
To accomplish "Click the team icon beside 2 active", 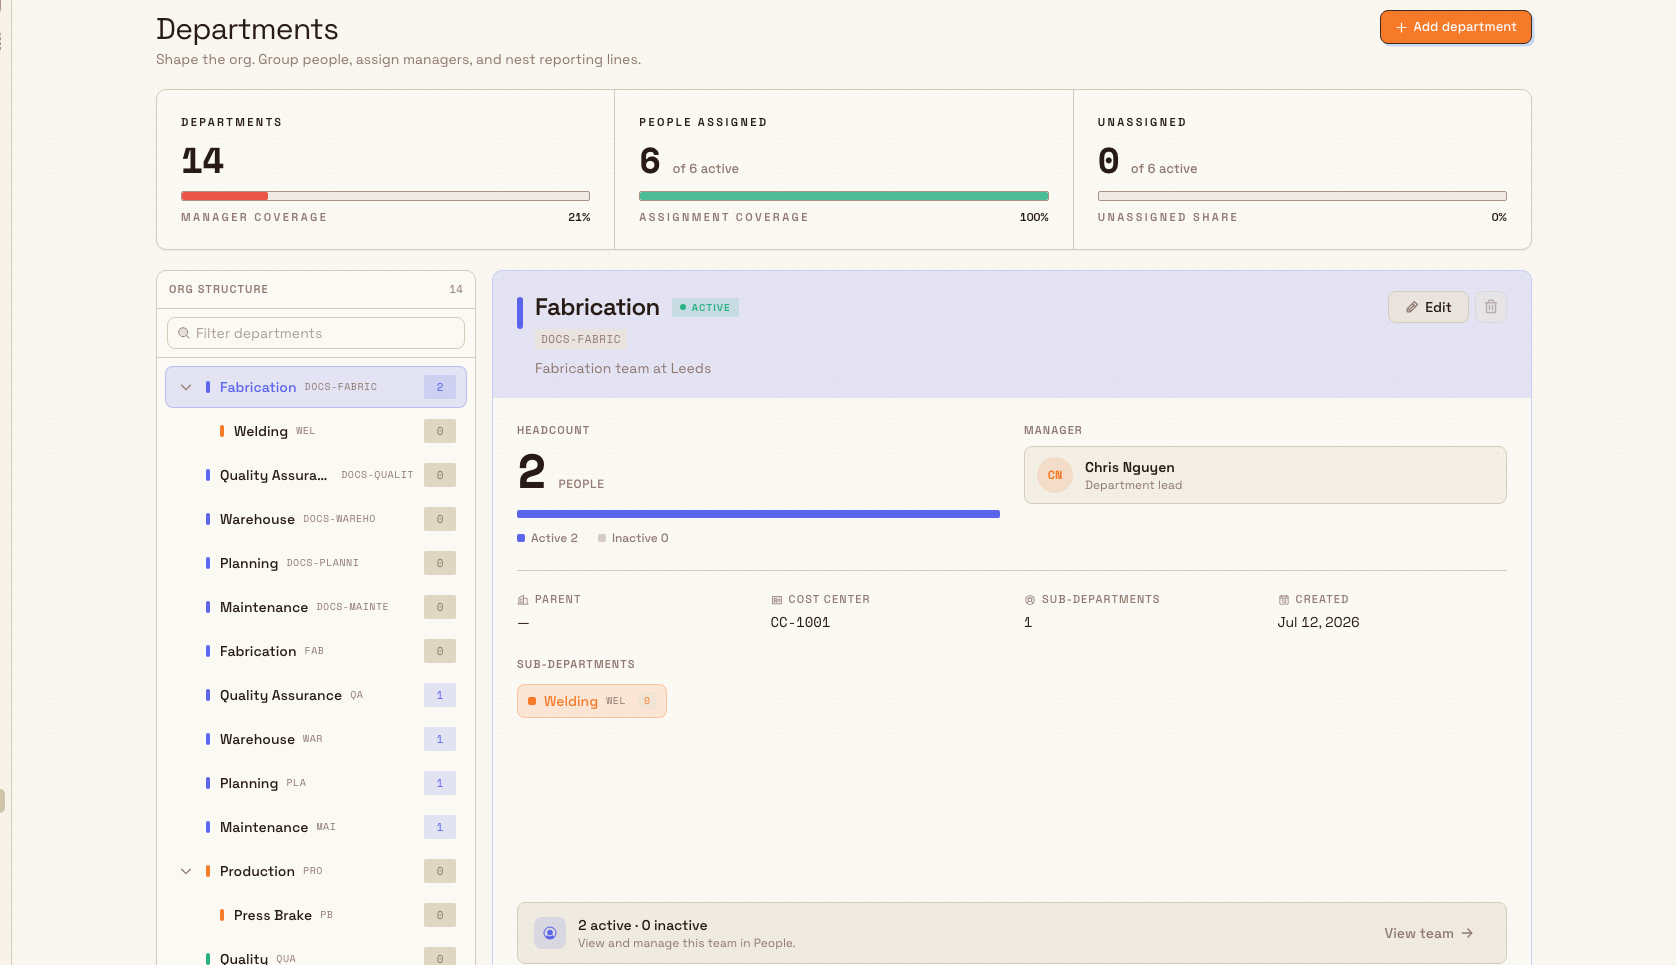I will (550, 933).
